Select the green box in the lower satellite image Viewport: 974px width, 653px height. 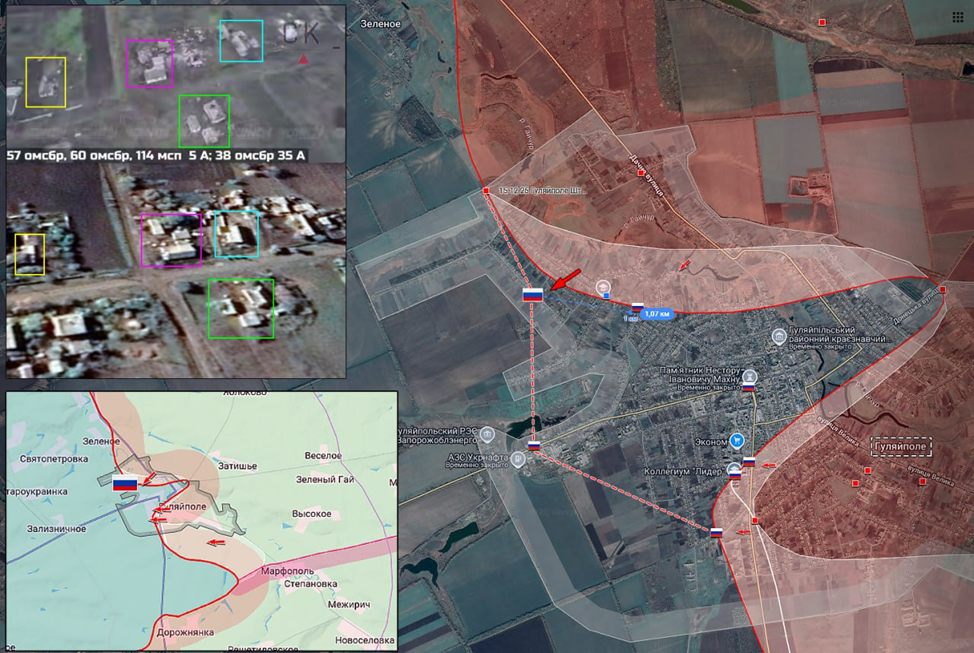(x=240, y=309)
